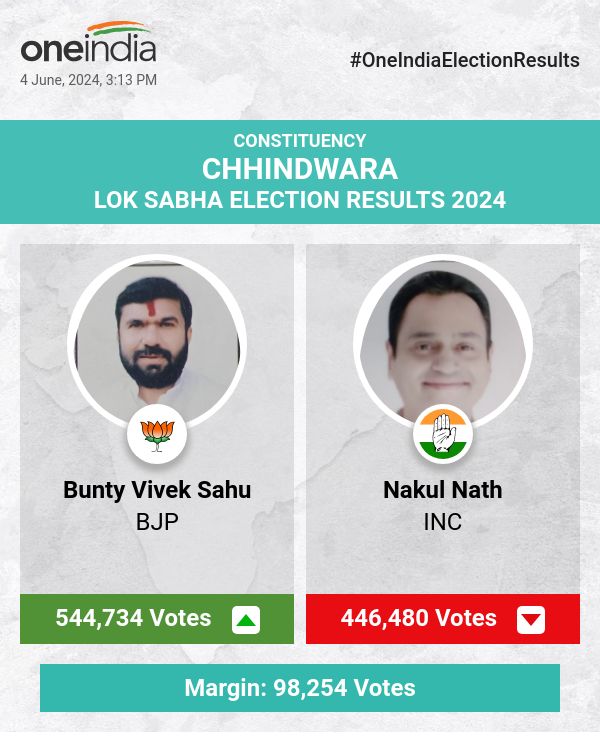Viewport: 600px width, 750px height.
Task: Click the INC hand party symbol
Action: click(443, 435)
